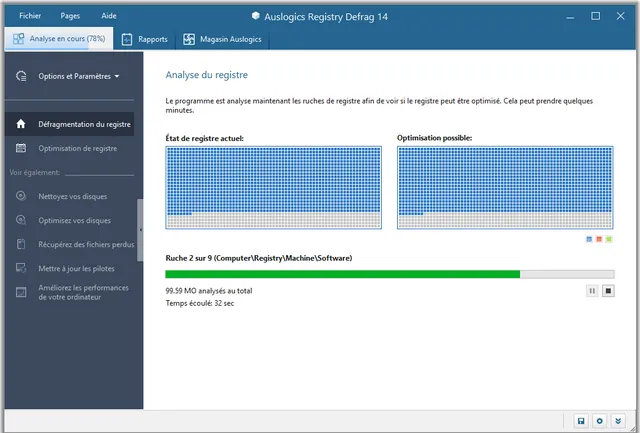Click the Optimisez vos disques link
Viewport: 640px width, 433px height.
74,221
